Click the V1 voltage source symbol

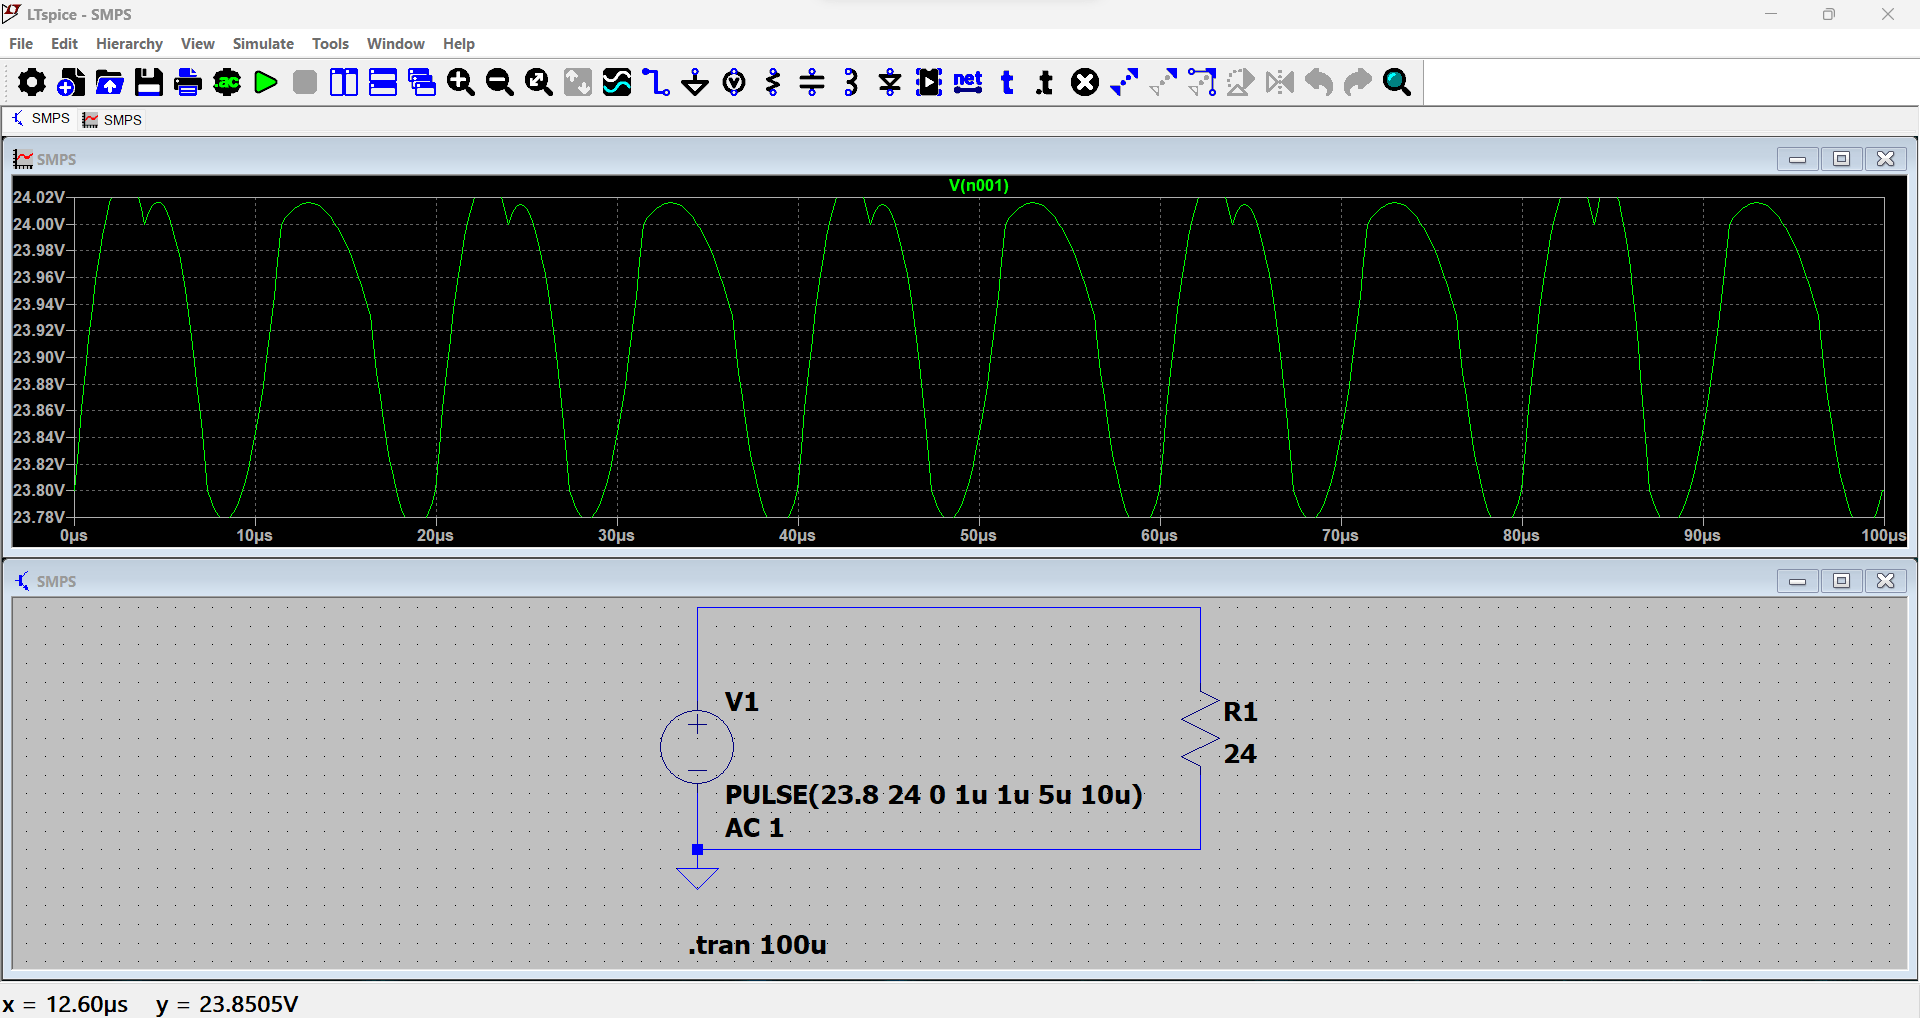tap(697, 747)
